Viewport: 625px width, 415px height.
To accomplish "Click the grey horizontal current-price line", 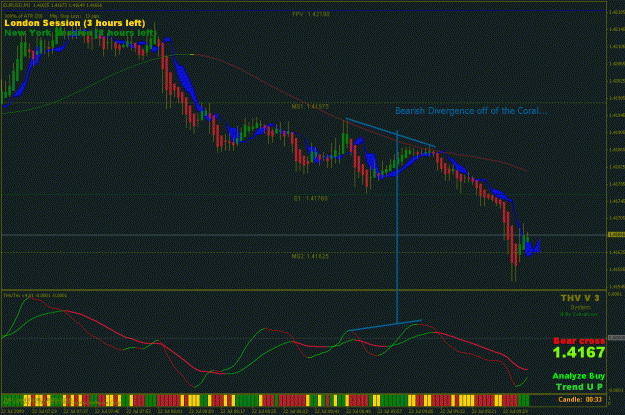I will (x=304, y=235).
